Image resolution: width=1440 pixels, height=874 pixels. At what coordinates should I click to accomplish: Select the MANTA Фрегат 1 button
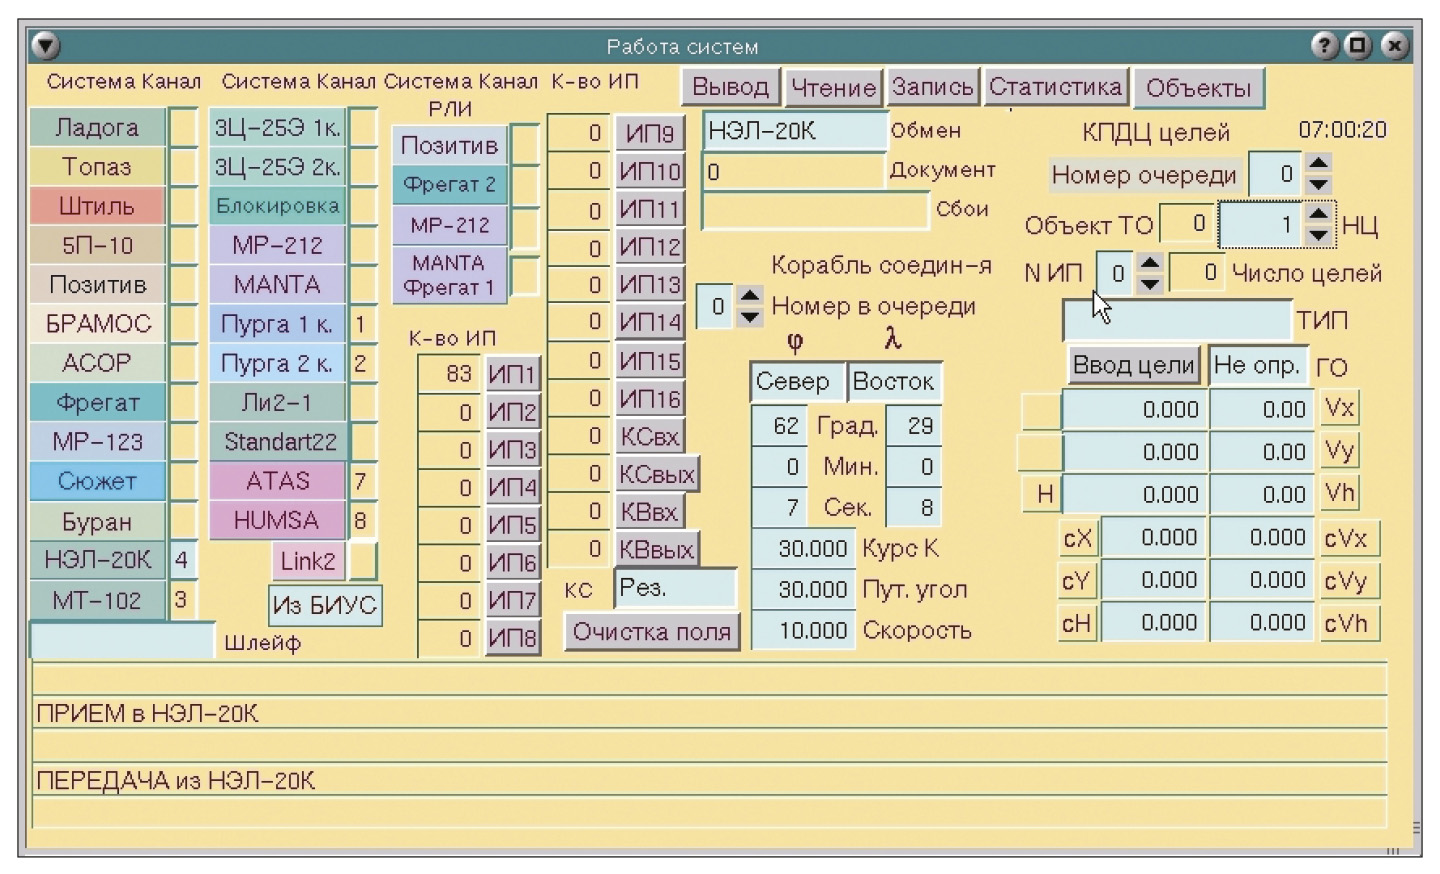pyautogui.click(x=449, y=275)
